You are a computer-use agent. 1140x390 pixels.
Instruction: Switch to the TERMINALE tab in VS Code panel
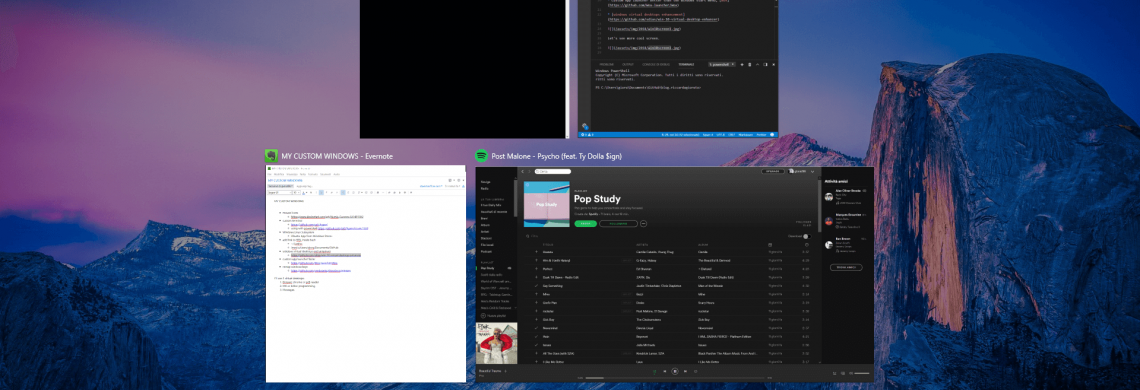pyautogui.click(x=686, y=64)
